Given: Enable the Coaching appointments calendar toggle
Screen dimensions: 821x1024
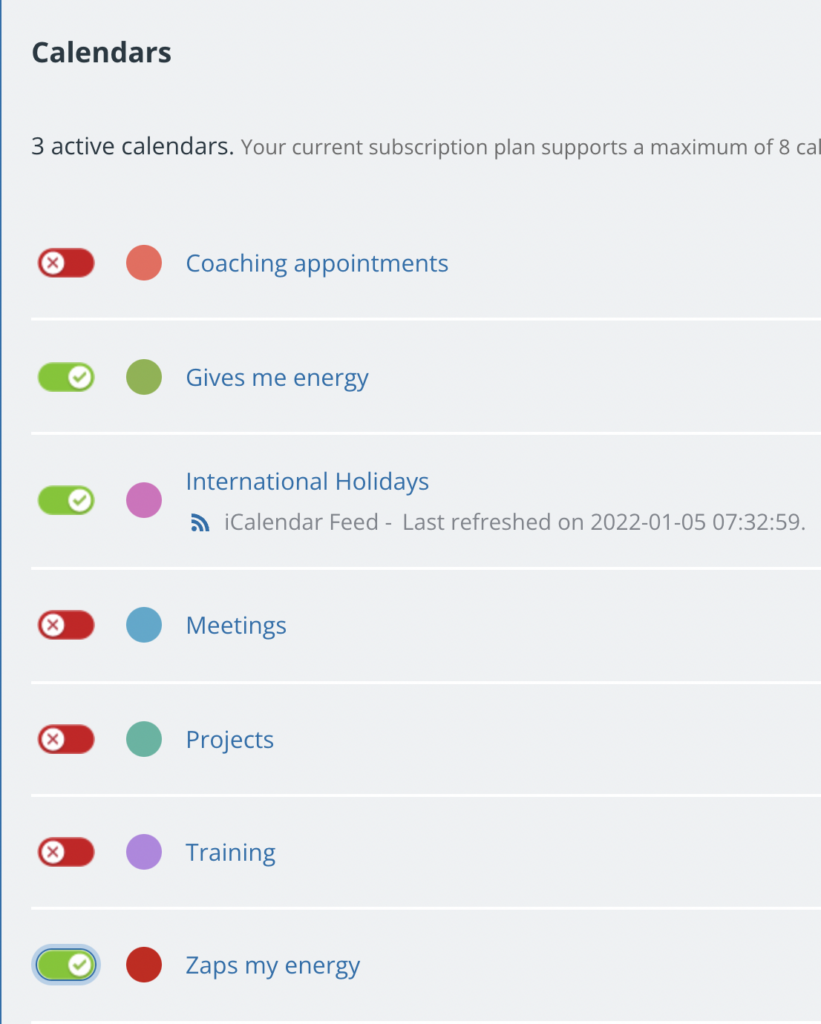Looking at the screenshot, I should click(65, 262).
